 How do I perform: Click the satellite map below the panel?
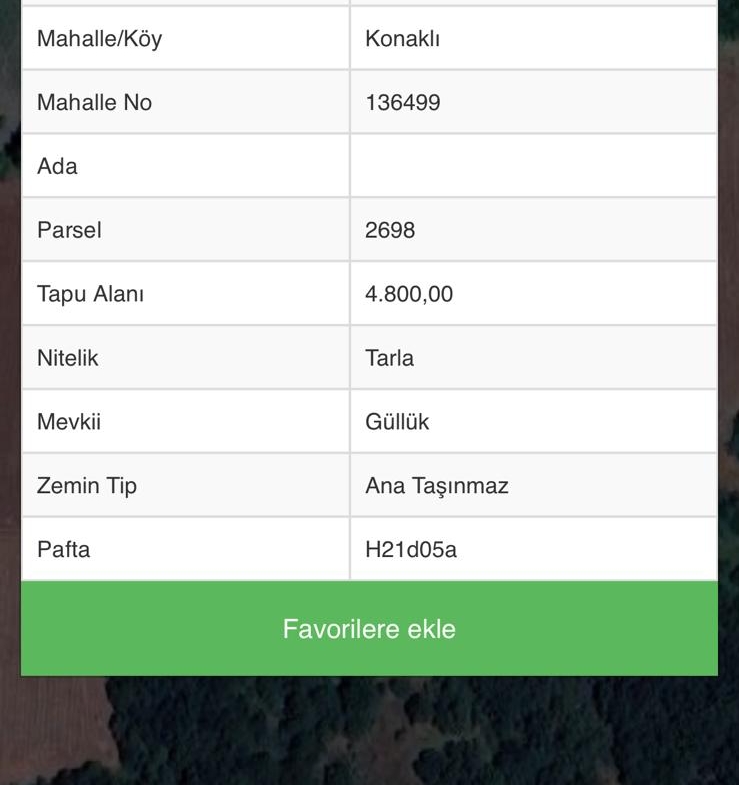point(369,732)
